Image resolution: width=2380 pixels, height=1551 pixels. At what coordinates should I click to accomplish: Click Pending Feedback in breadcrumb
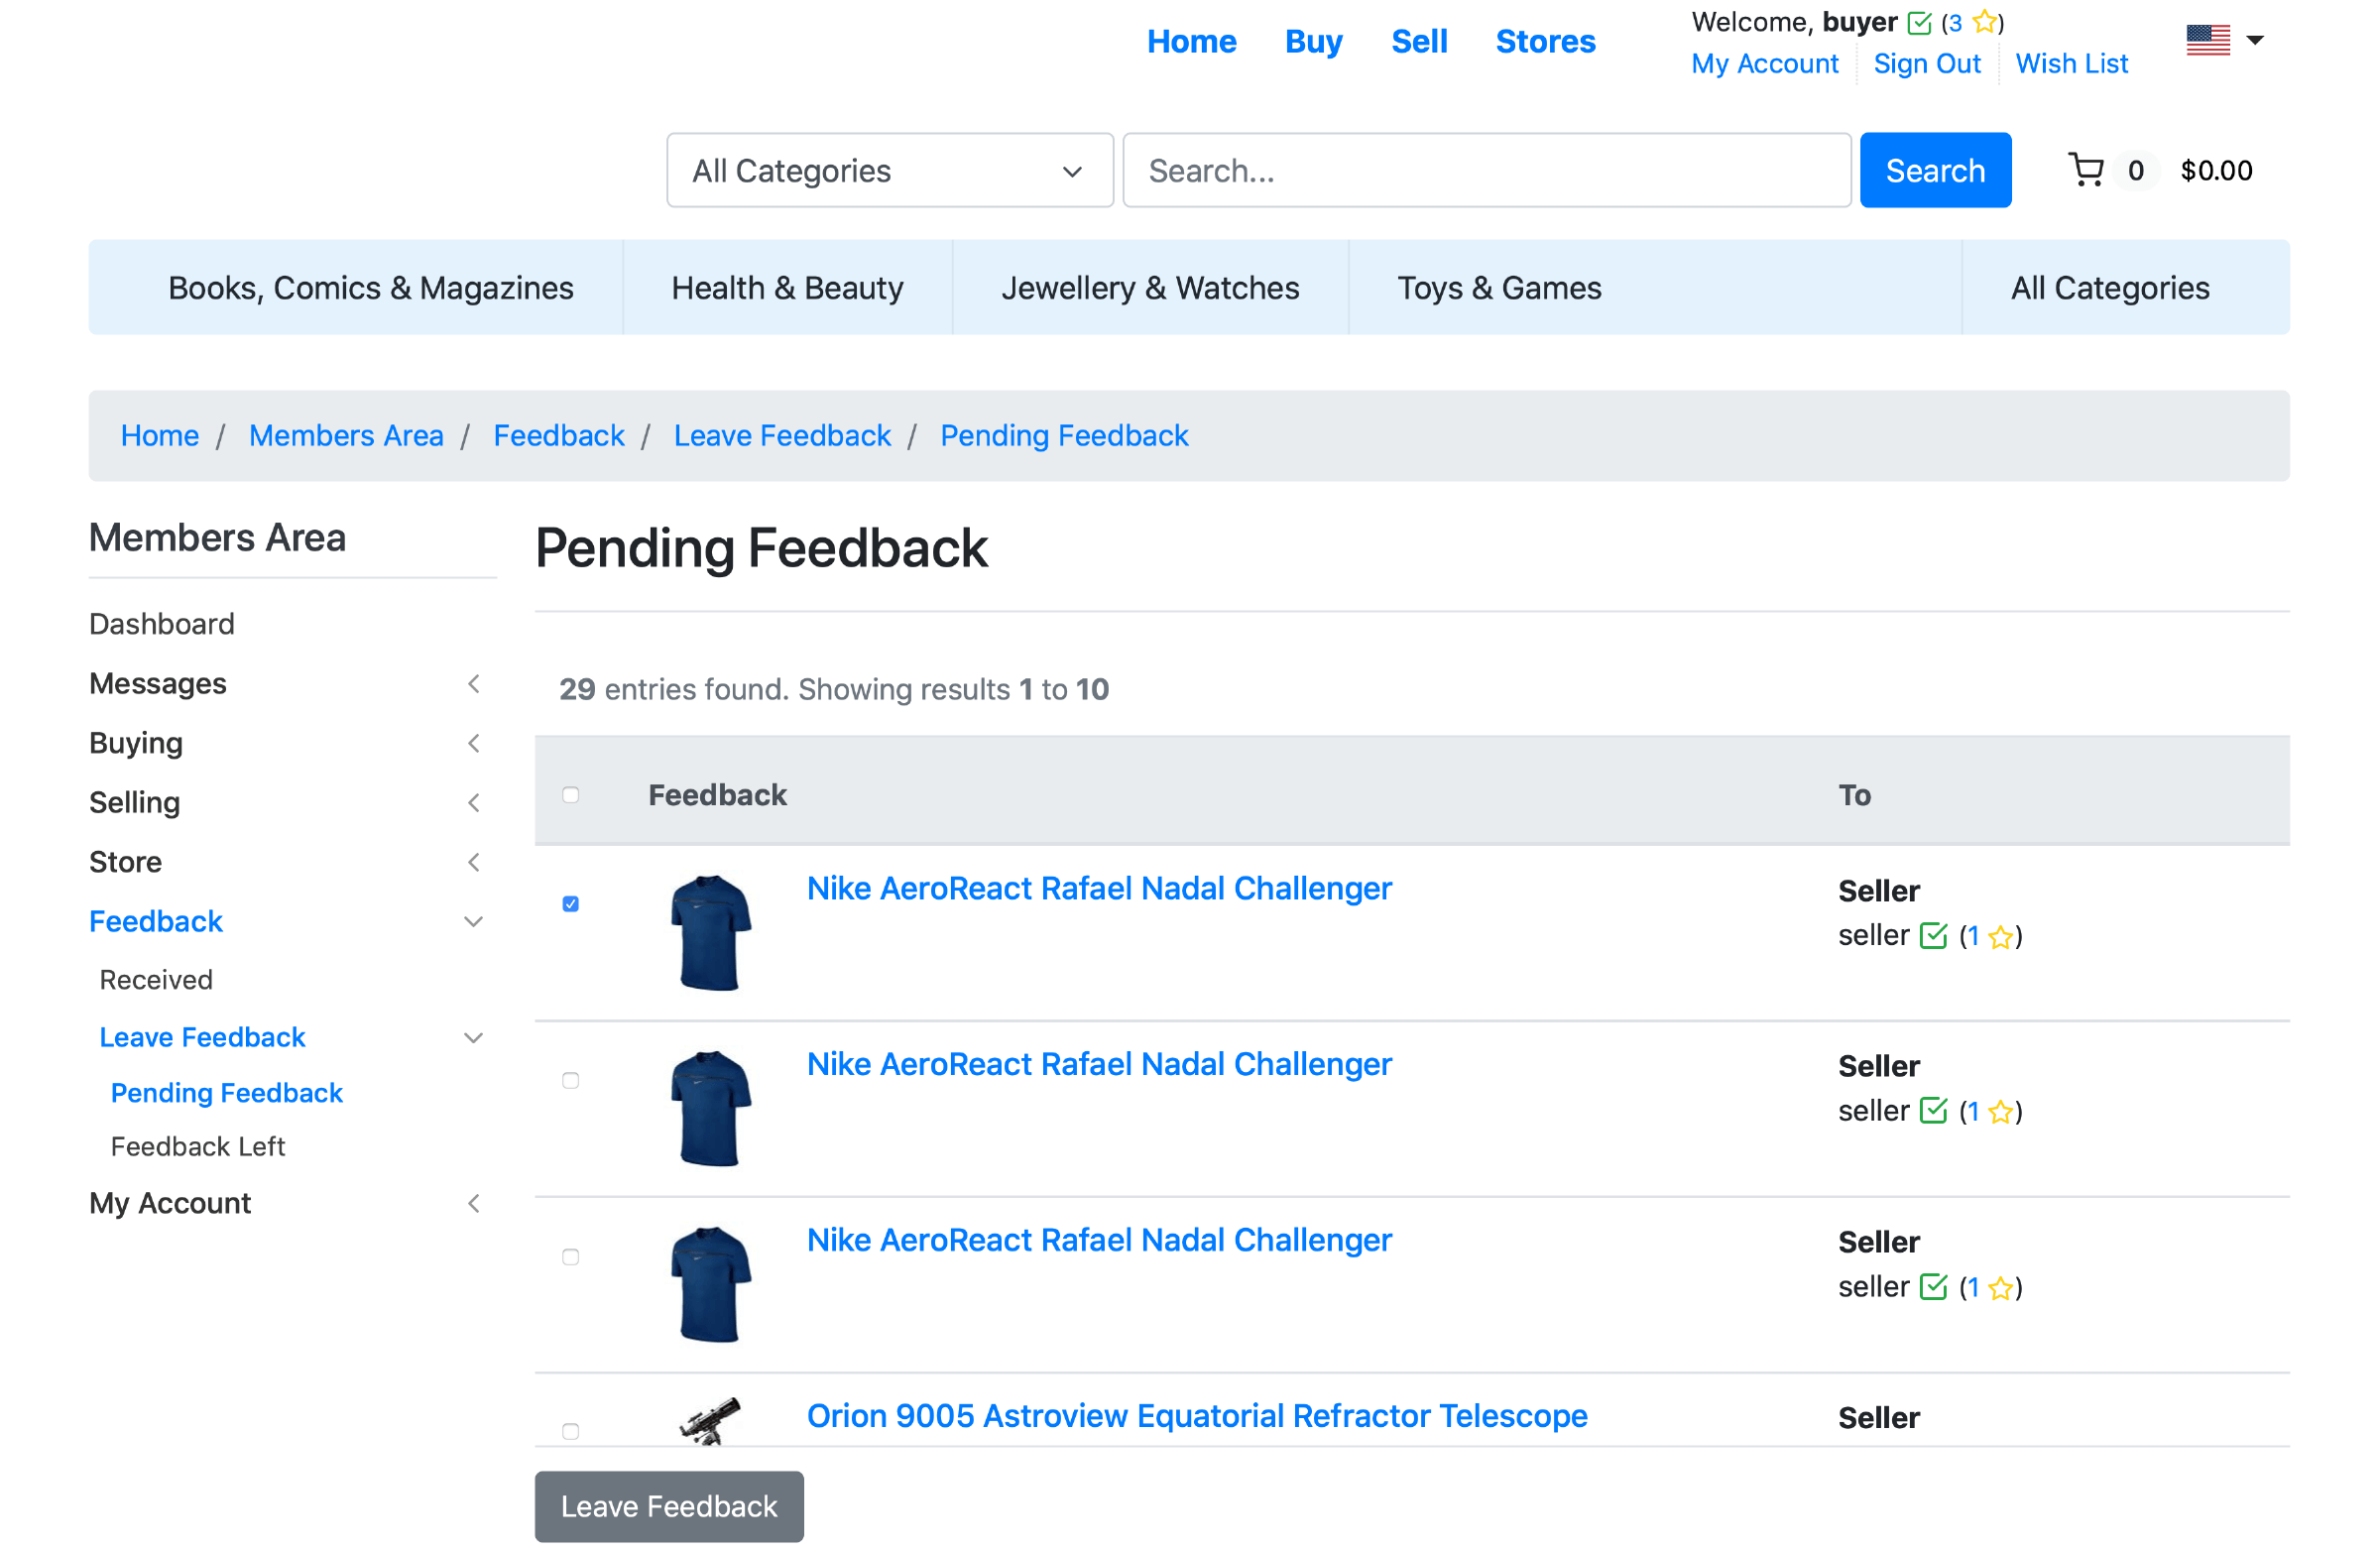tap(1064, 436)
